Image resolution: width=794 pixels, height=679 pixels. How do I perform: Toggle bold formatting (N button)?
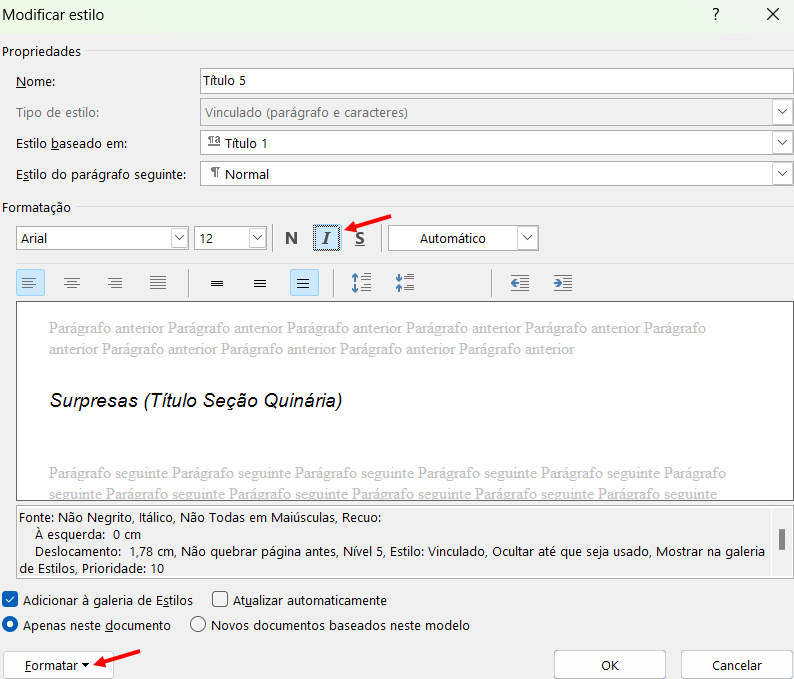click(x=291, y=238)
